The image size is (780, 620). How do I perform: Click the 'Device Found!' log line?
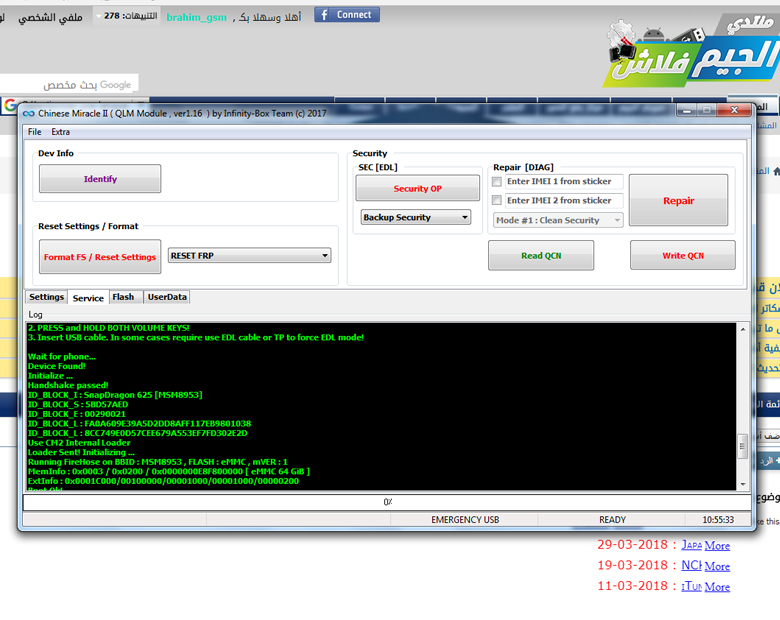57,366
